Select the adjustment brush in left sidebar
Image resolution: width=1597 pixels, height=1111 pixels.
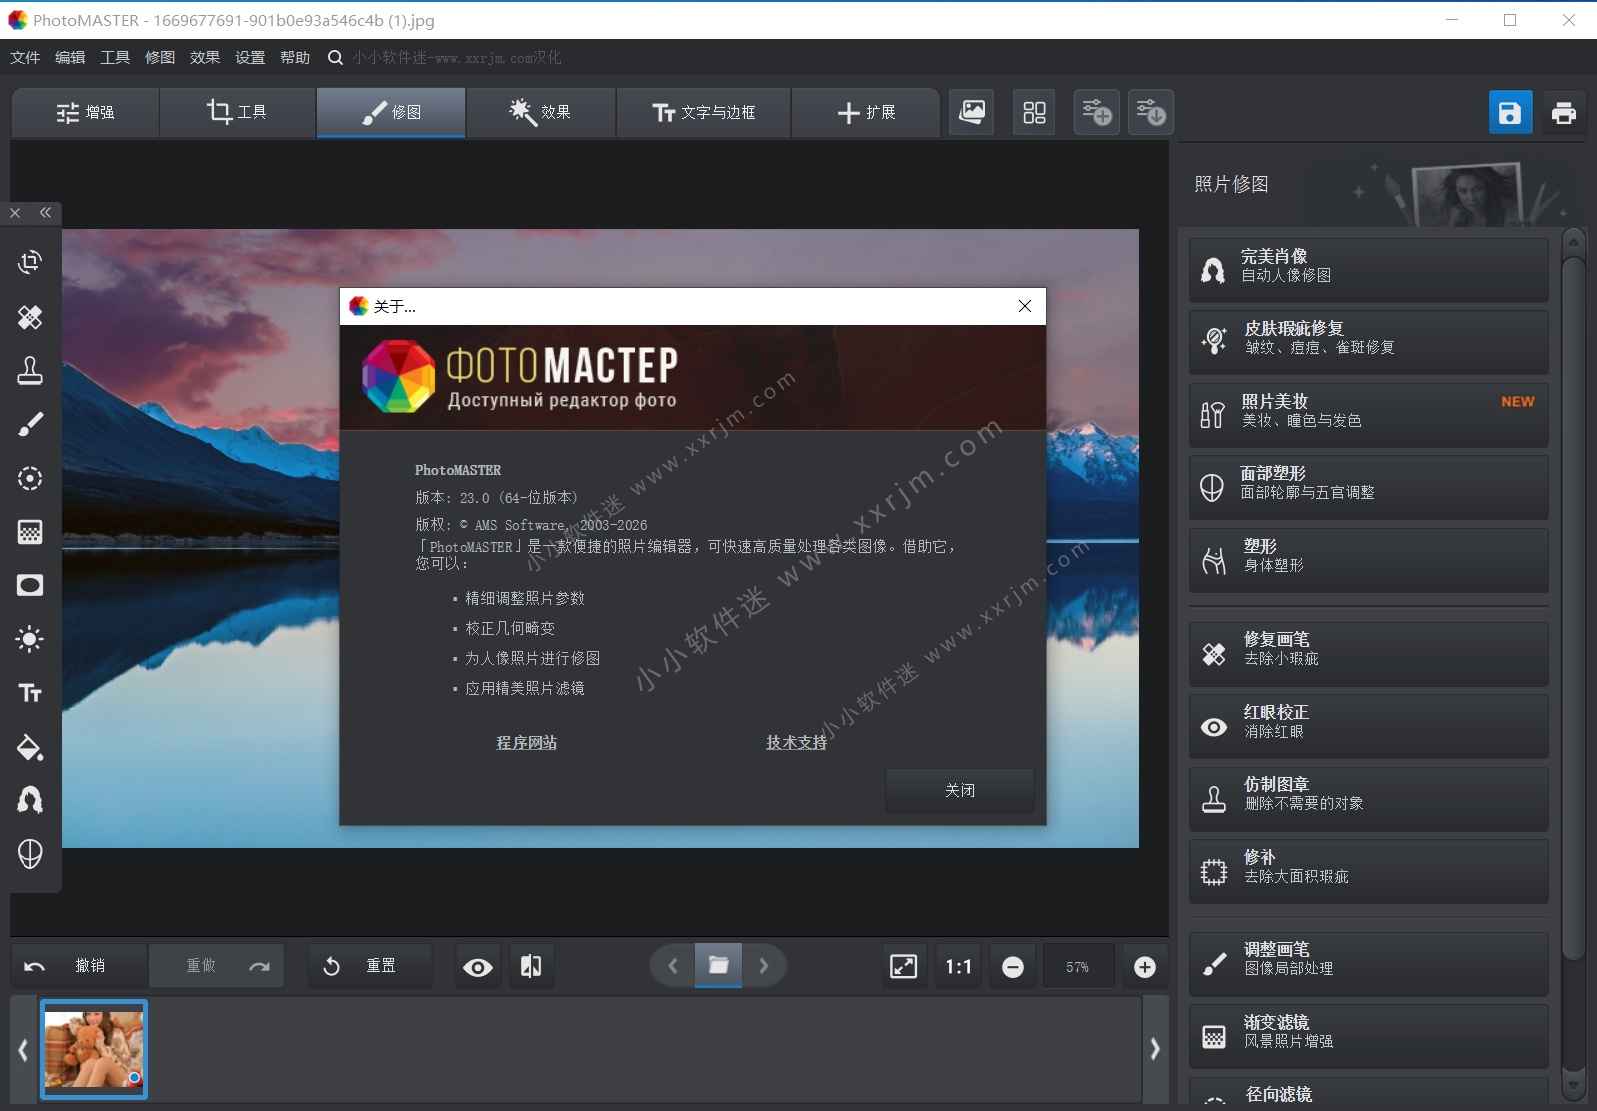coord(30,424)
